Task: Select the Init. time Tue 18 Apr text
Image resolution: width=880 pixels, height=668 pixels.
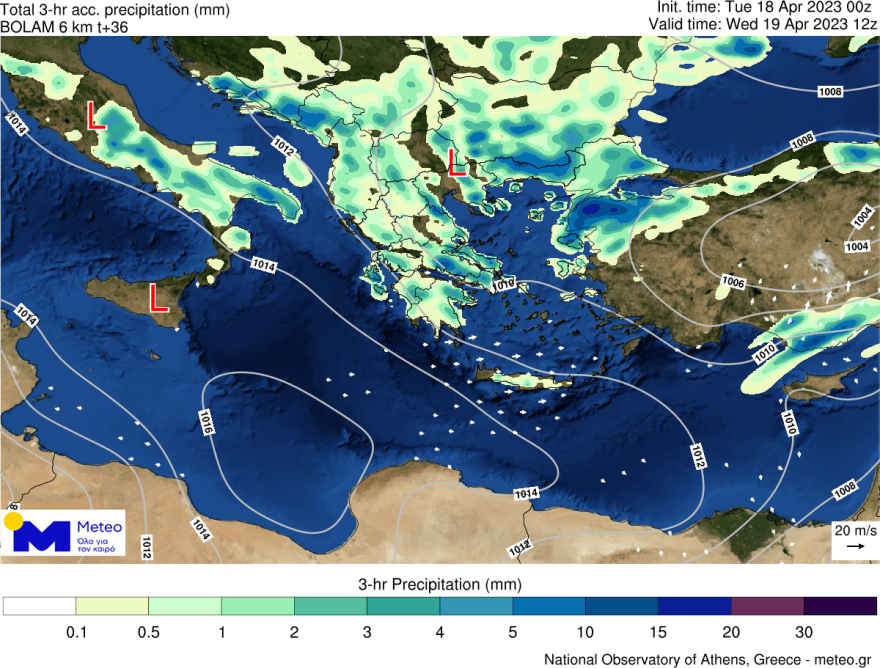Action: point(767,8)
